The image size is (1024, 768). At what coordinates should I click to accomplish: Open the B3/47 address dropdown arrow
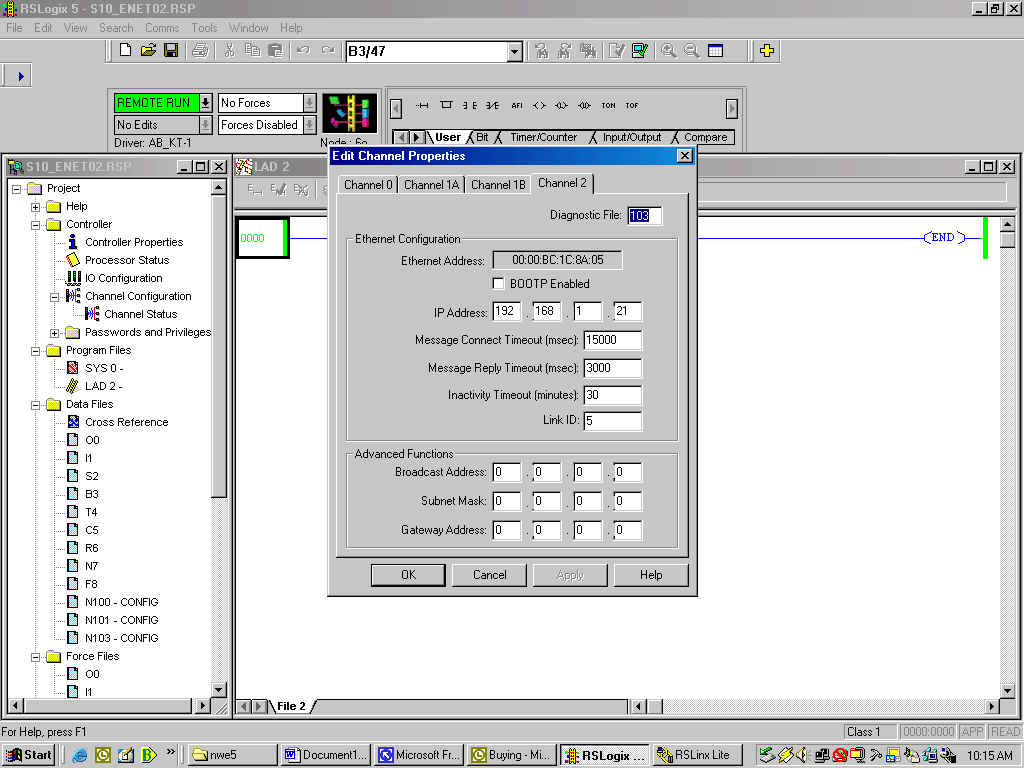[515, 51]
